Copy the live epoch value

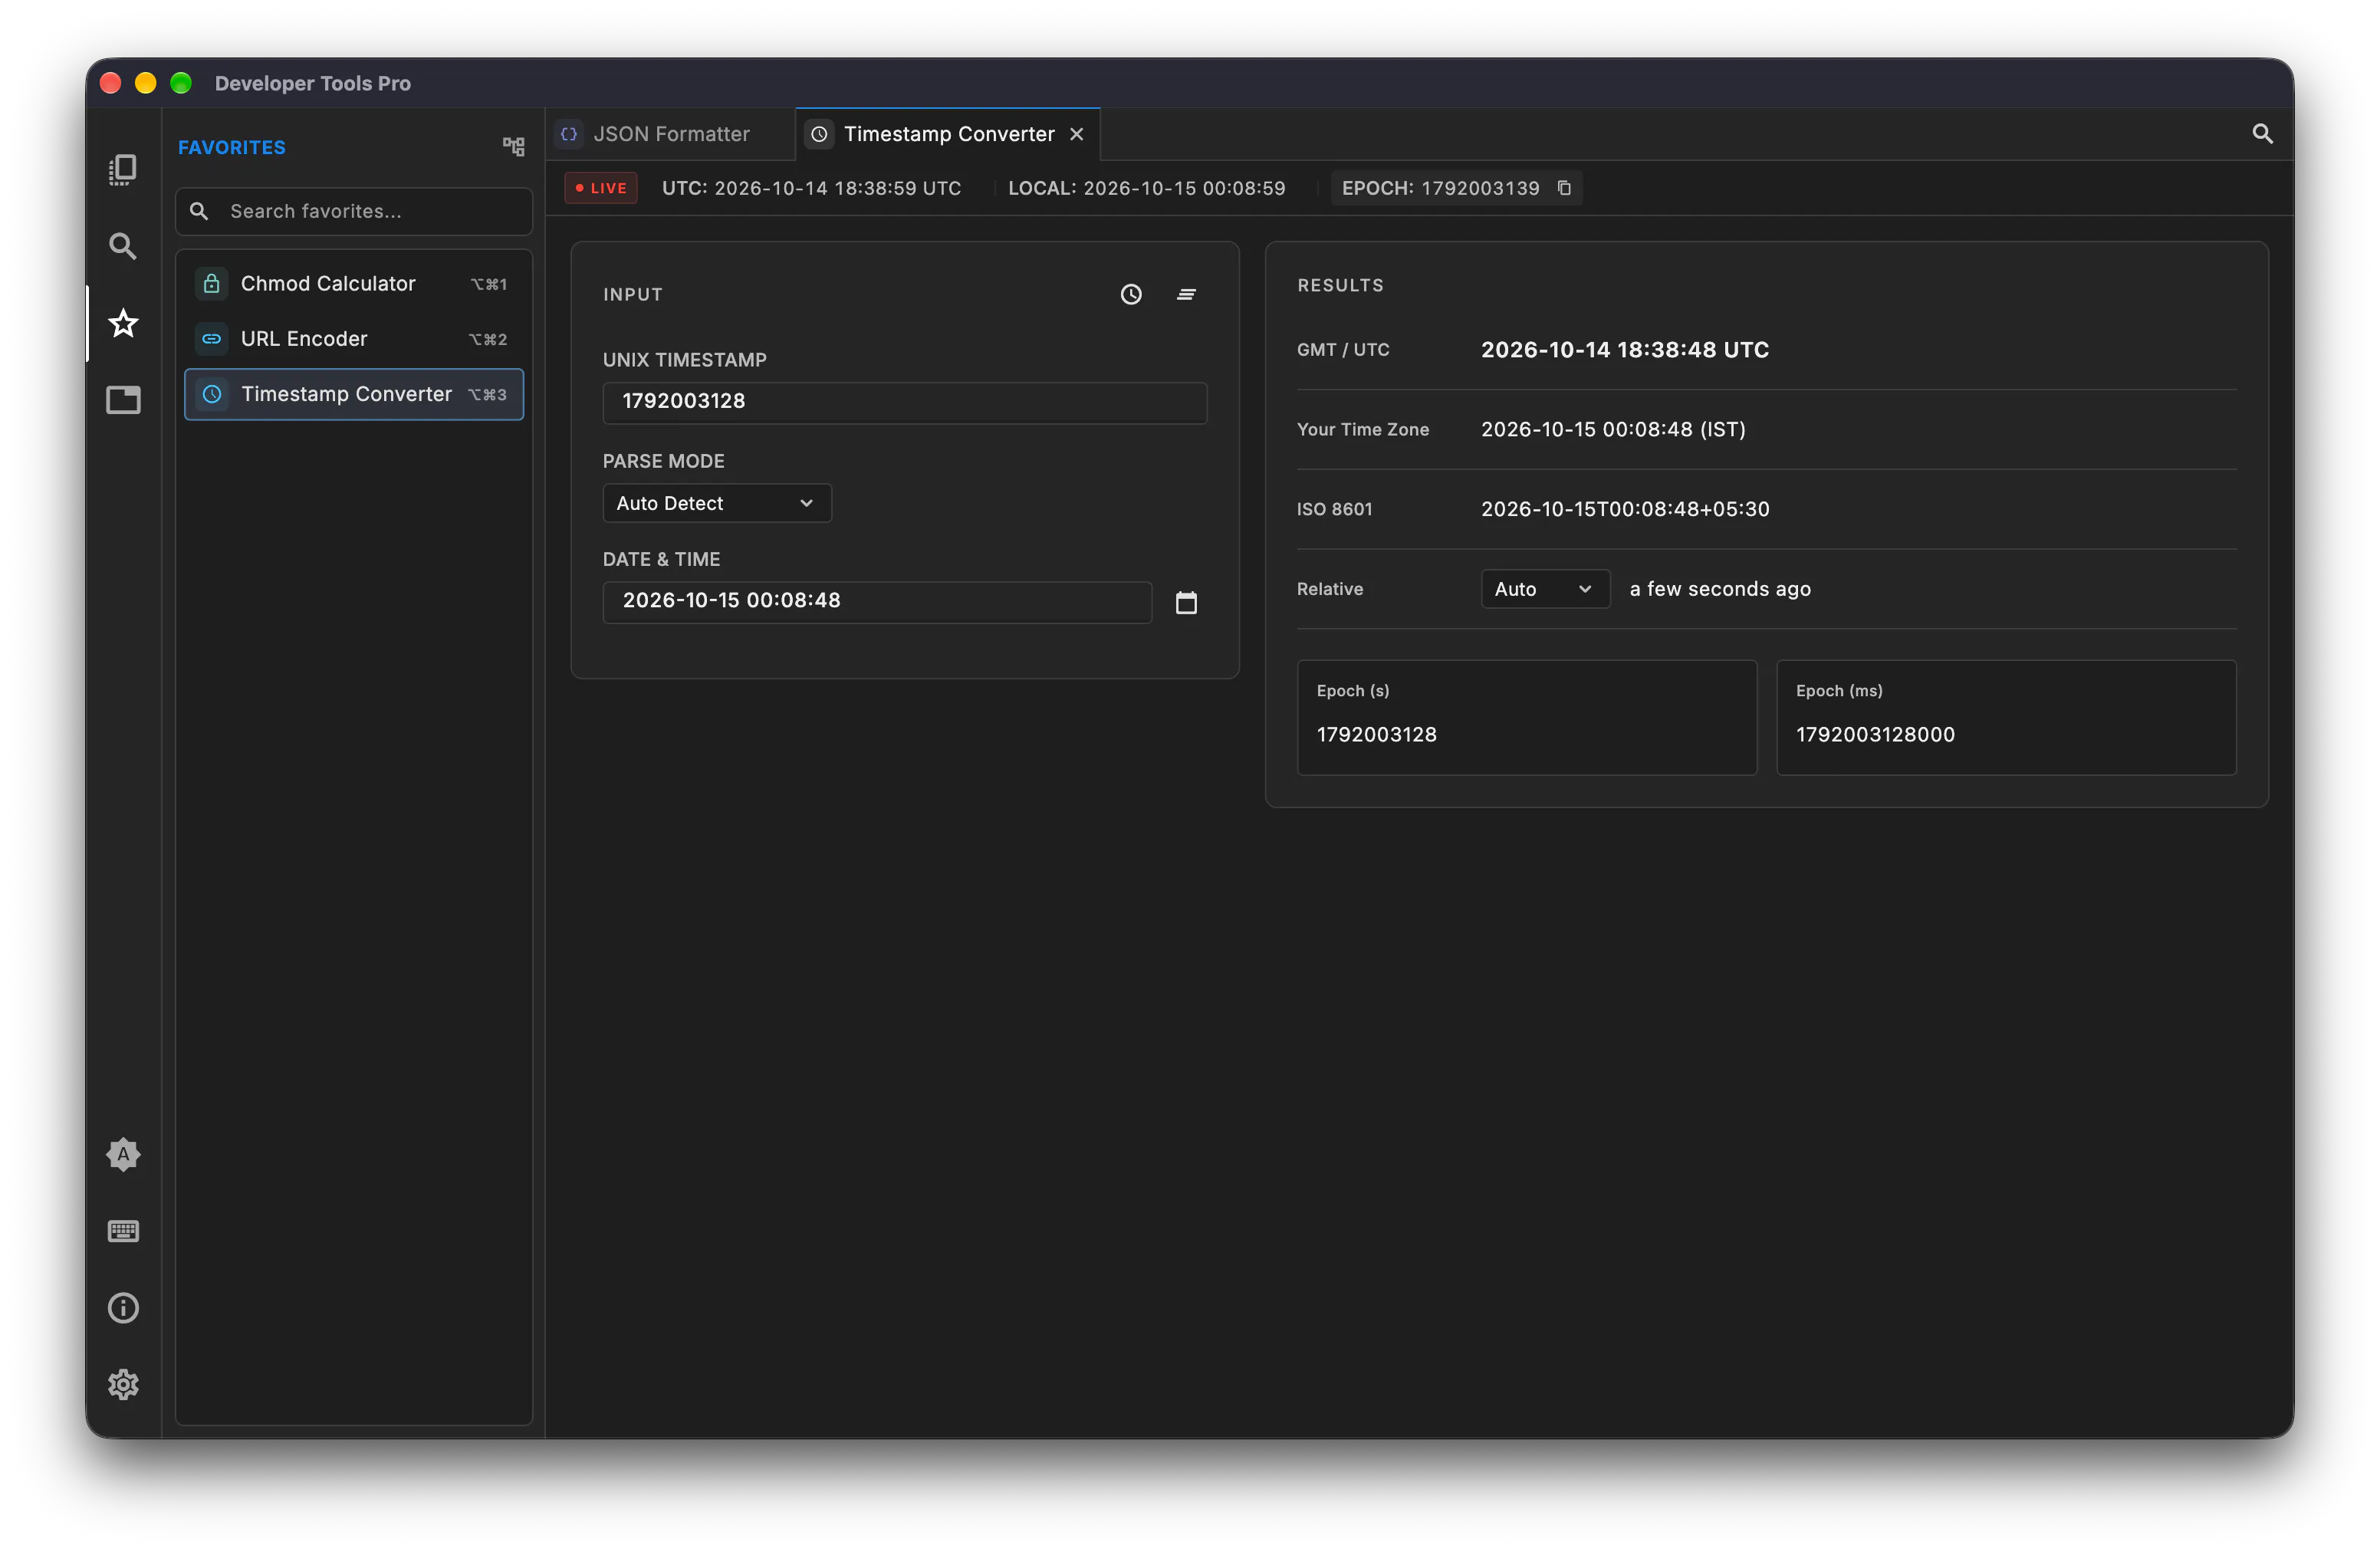pos(1564,188)
